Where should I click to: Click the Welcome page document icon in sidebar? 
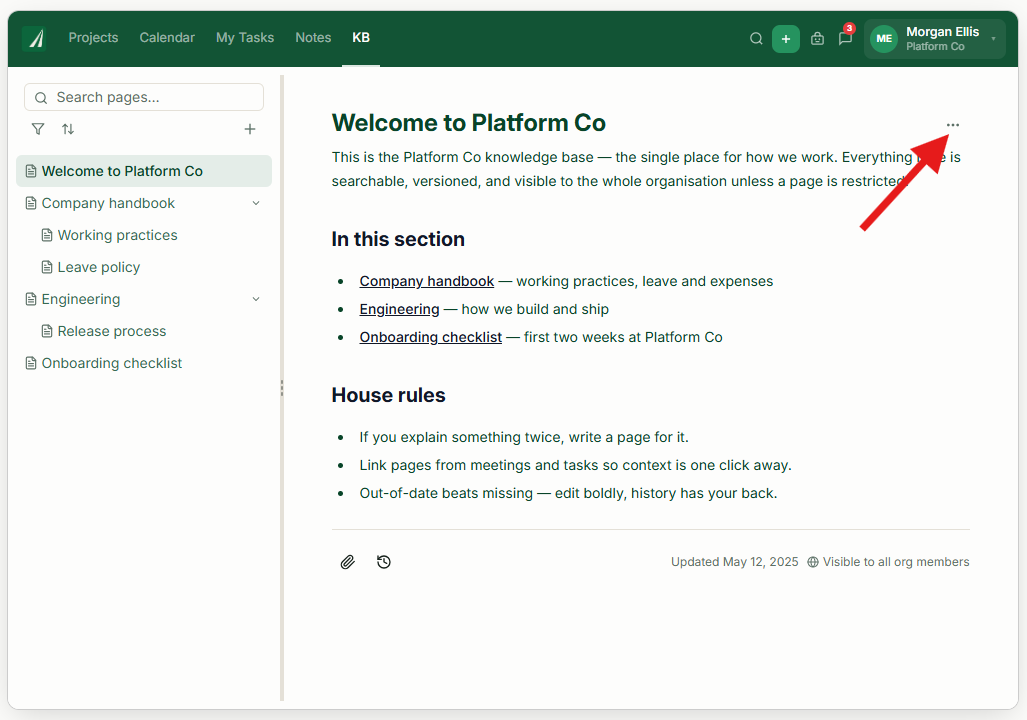pos(31,171)
